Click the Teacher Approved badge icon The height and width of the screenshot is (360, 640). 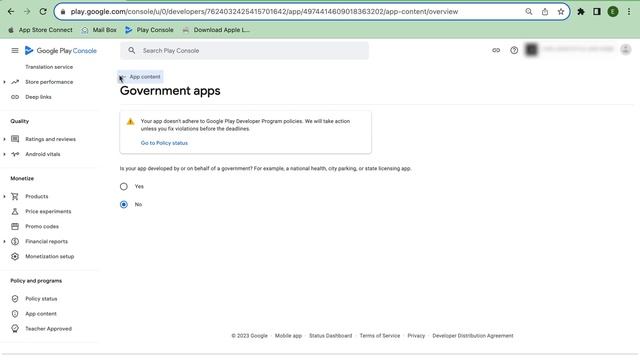[x=15, y=329]
